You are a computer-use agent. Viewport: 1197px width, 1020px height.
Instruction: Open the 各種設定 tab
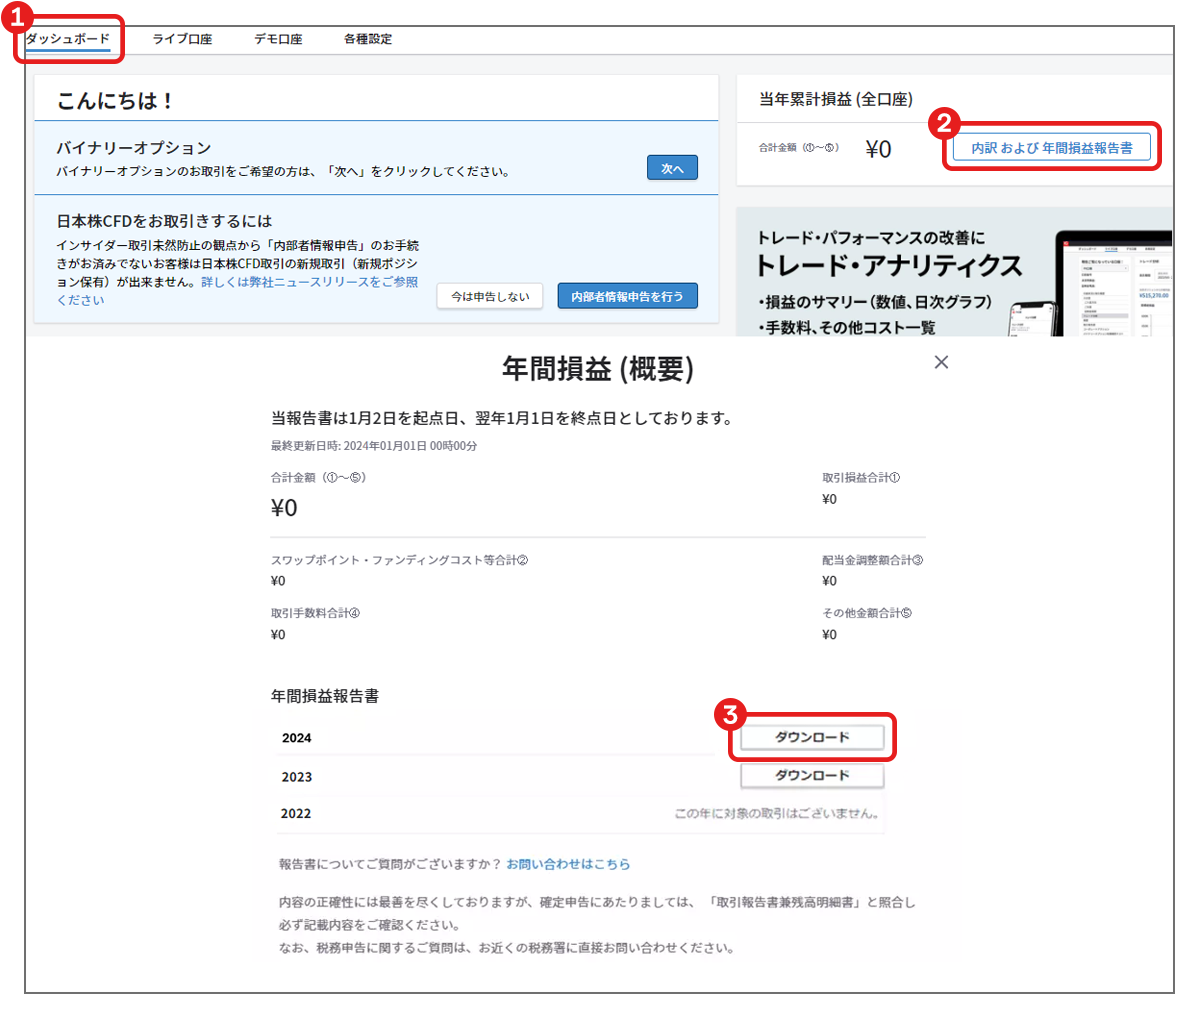(367, 38)
